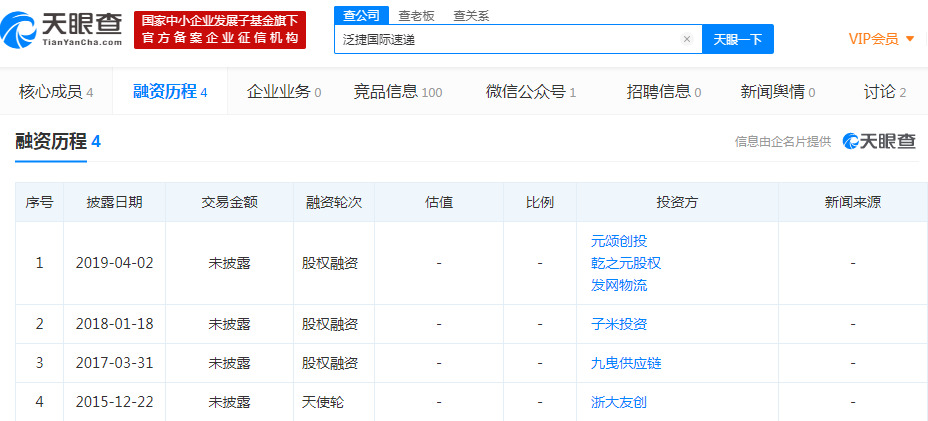
Task: Click the 比例 column header
Action: pyautogui.click(x=540, y=202)
